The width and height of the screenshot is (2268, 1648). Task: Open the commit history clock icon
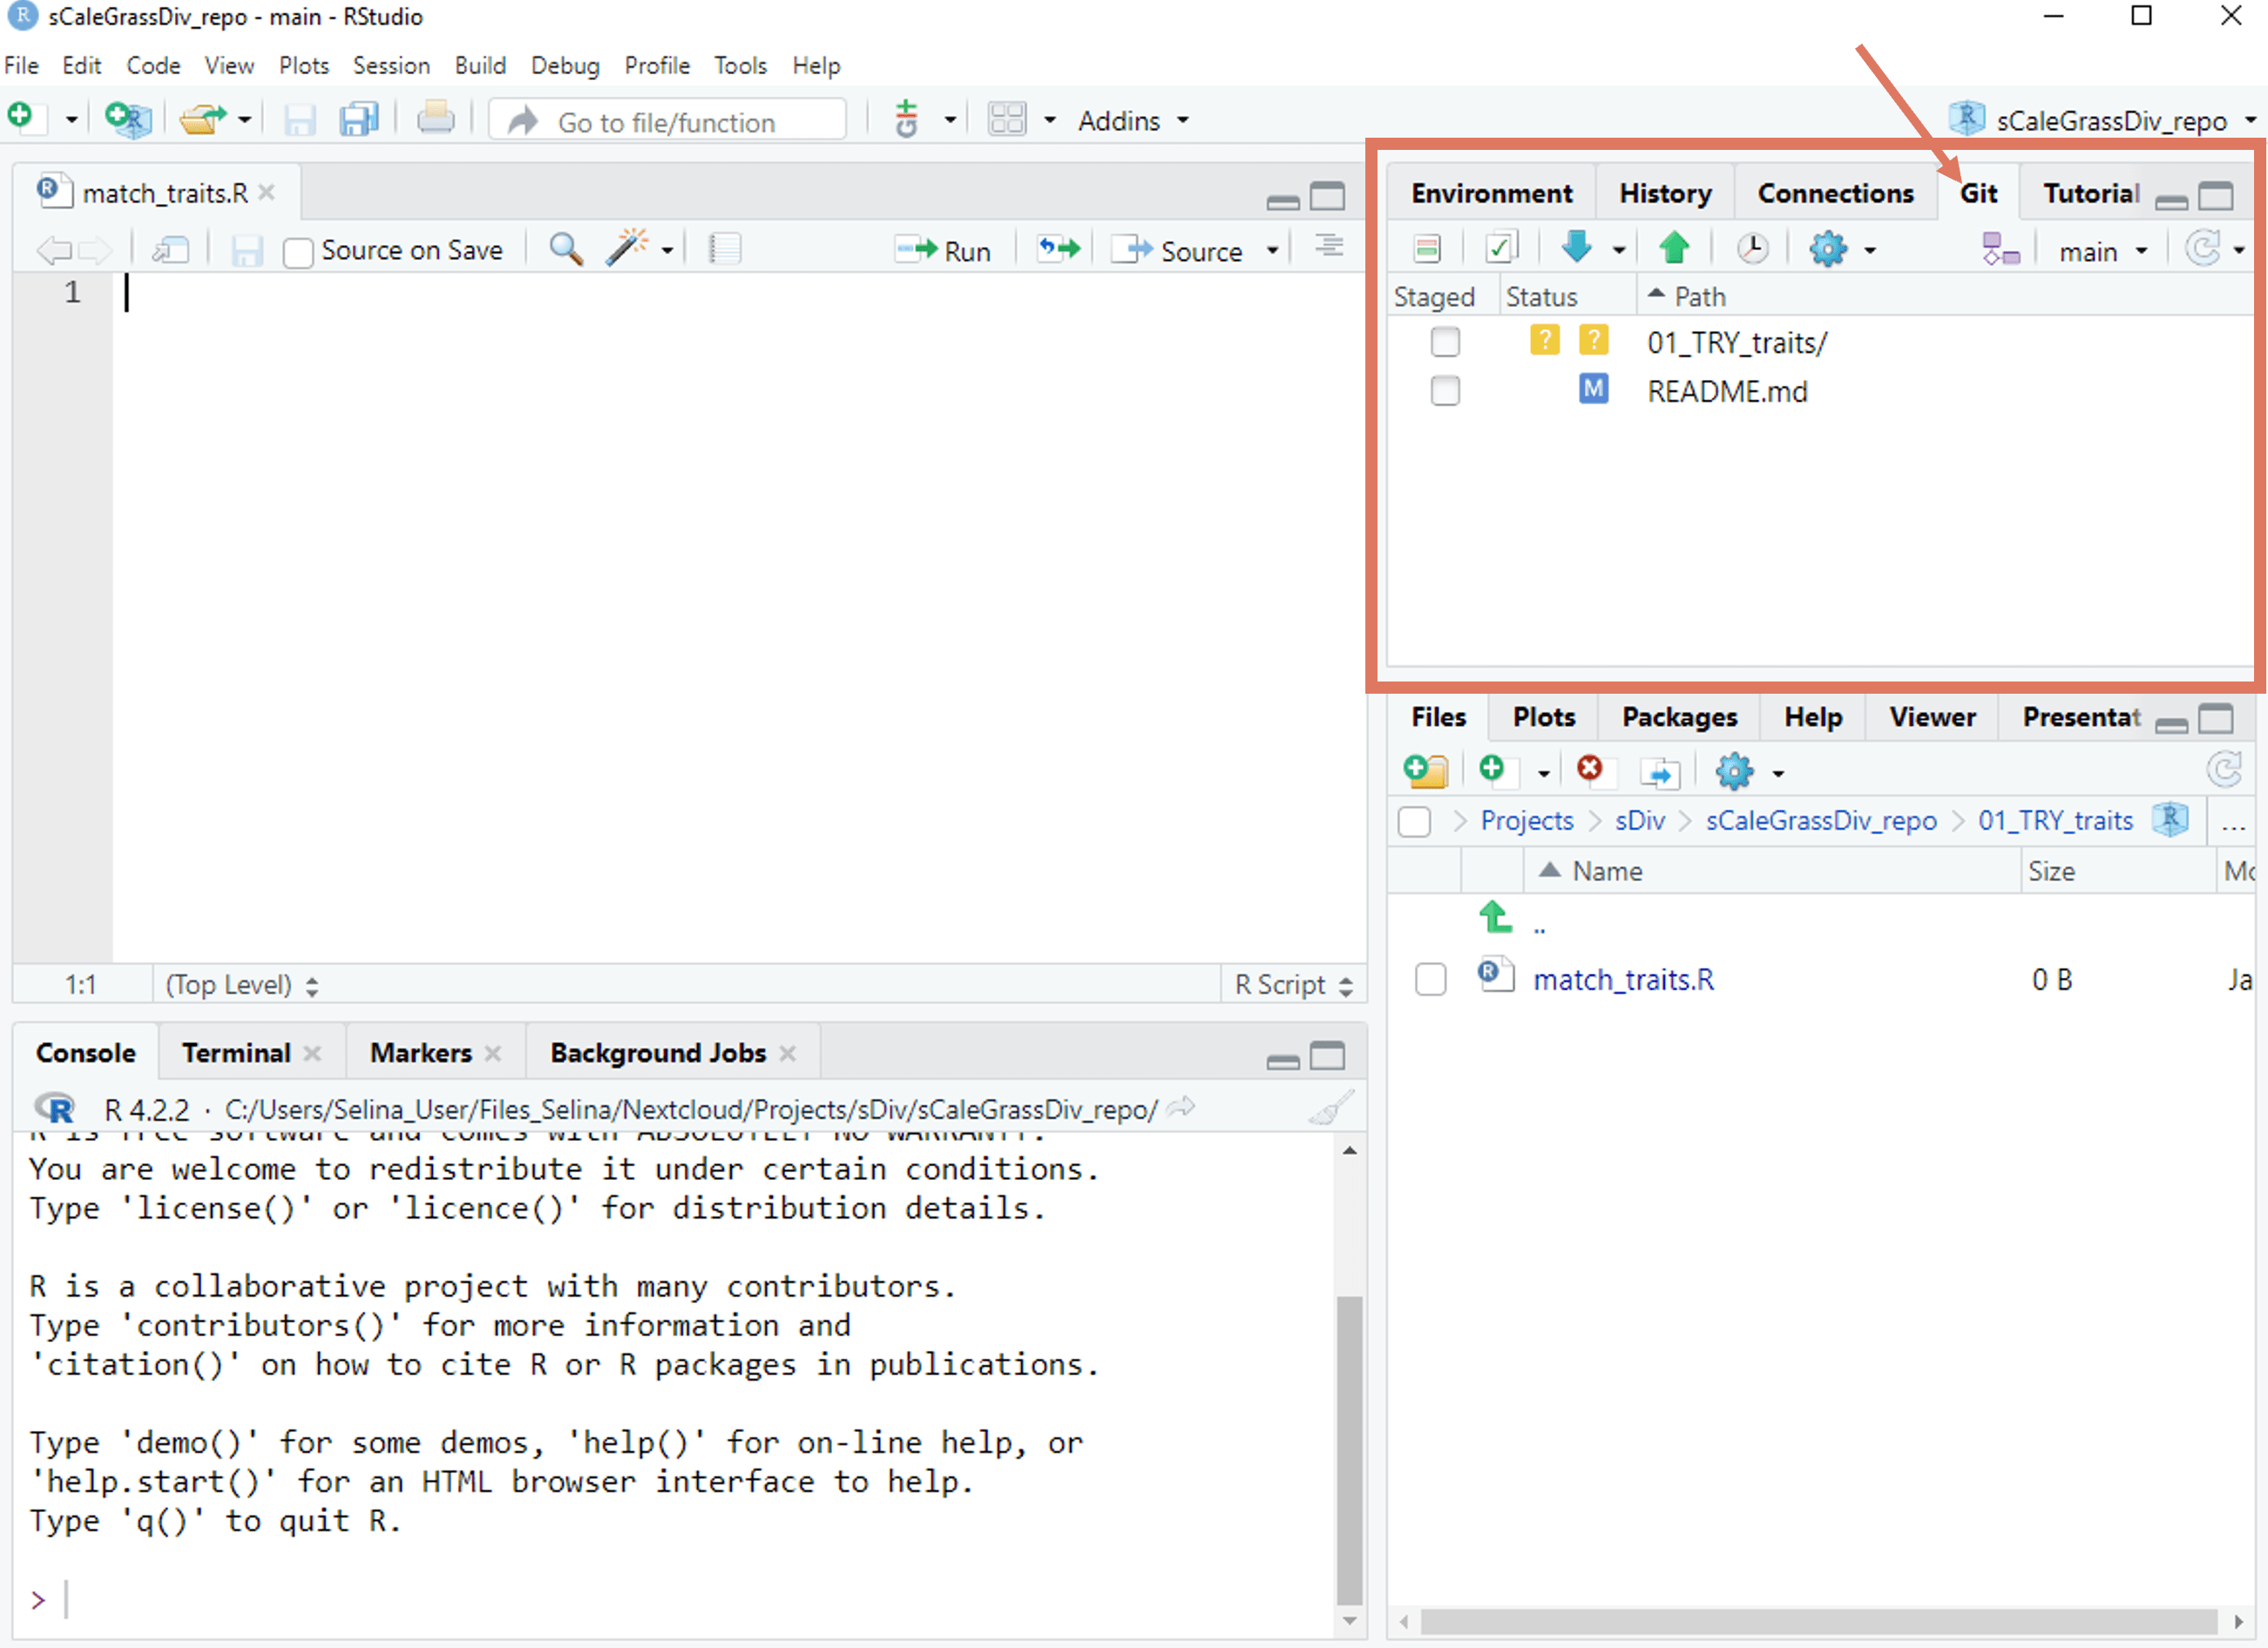click(x=1753, y=248)
